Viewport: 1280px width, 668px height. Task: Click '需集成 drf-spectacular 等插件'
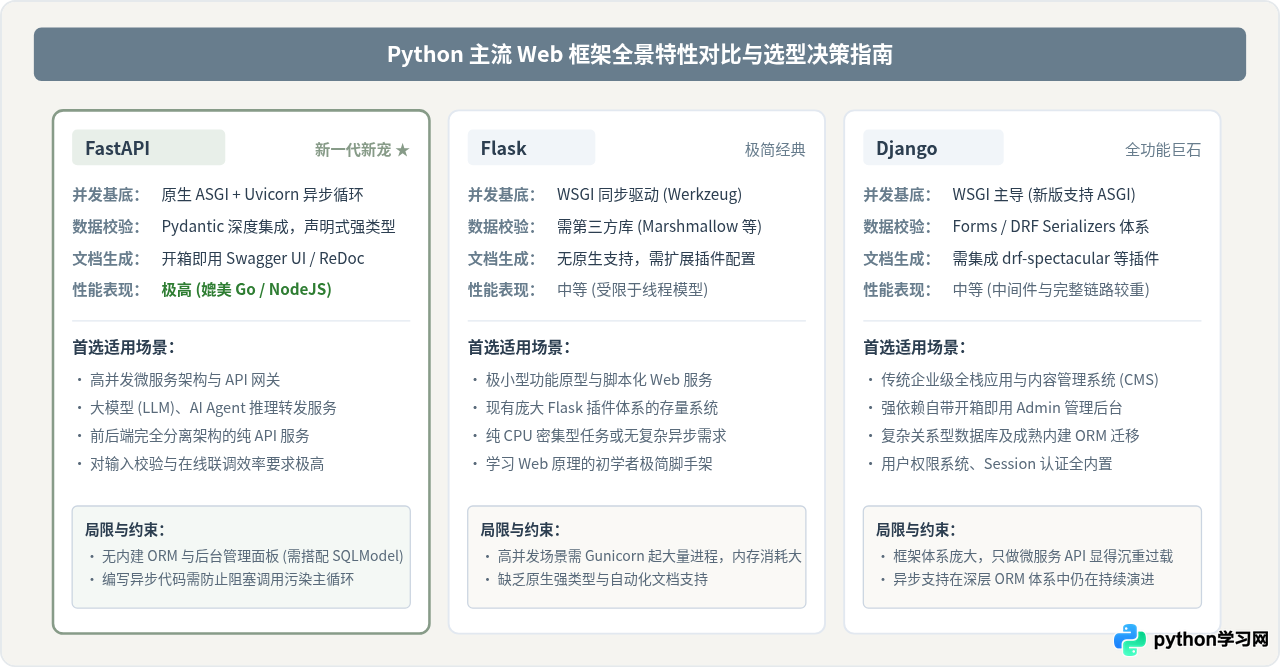(1056, 259)
